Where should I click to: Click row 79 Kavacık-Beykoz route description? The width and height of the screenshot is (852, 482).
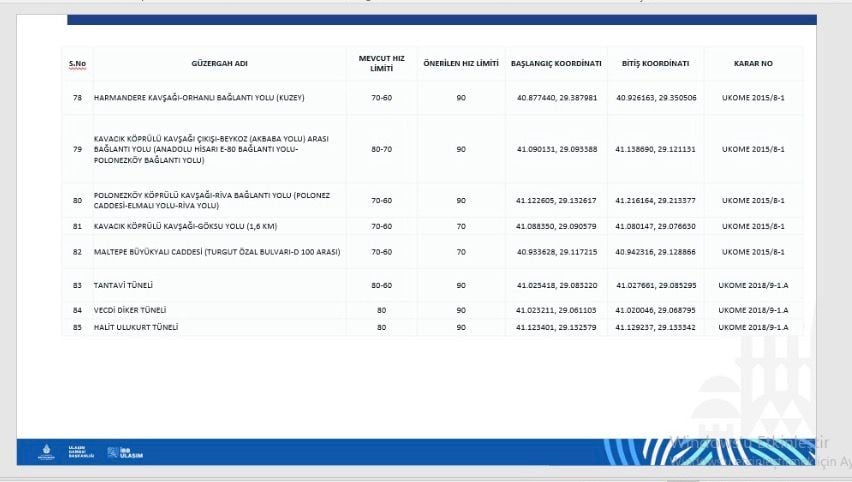click(x=211, y=149)
